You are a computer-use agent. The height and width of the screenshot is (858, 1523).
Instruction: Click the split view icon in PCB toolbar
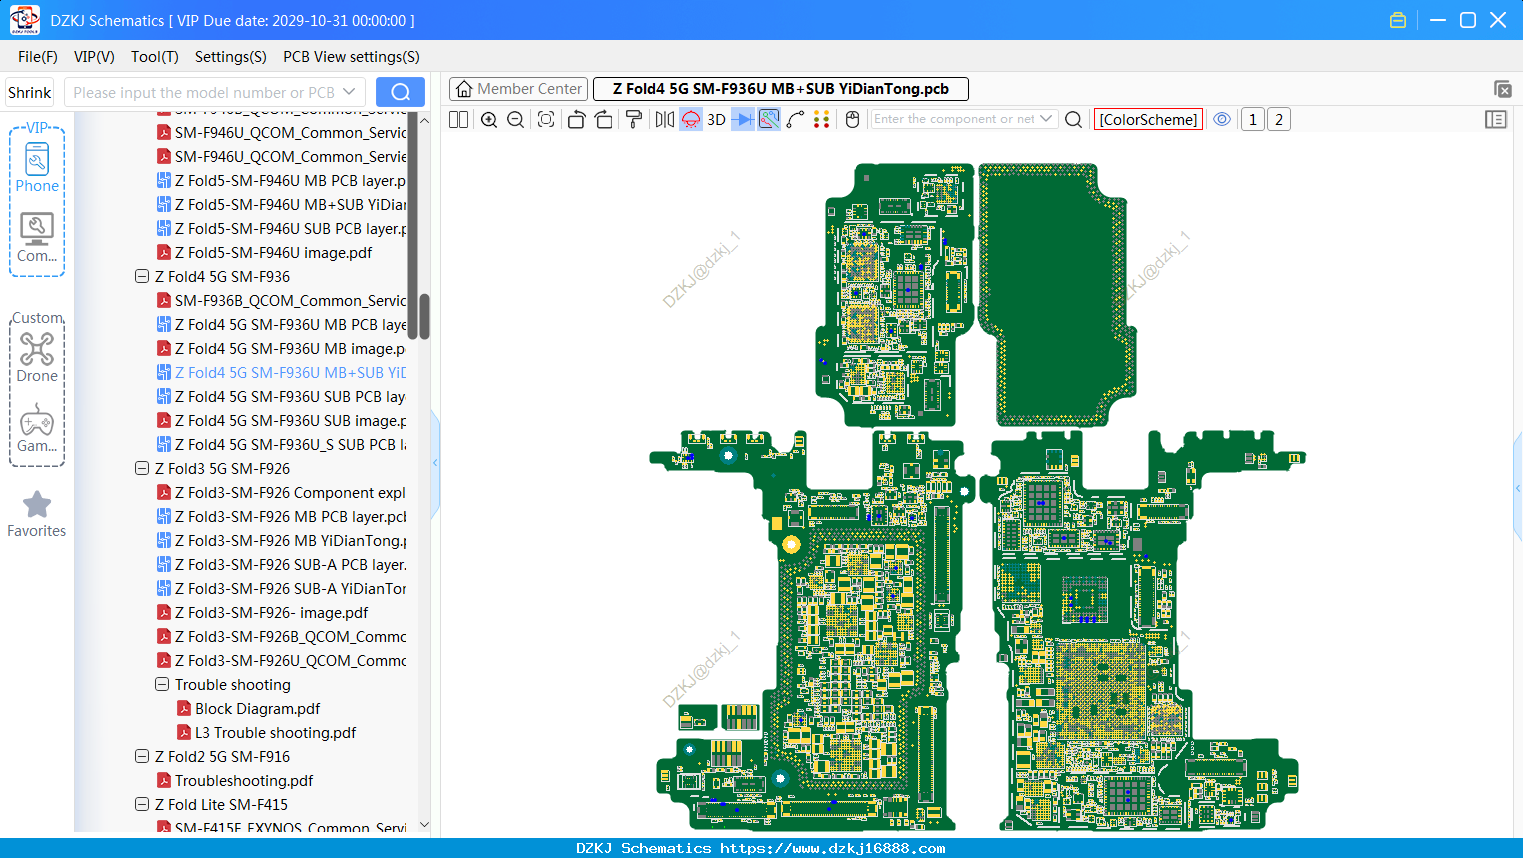click(458, 120)
